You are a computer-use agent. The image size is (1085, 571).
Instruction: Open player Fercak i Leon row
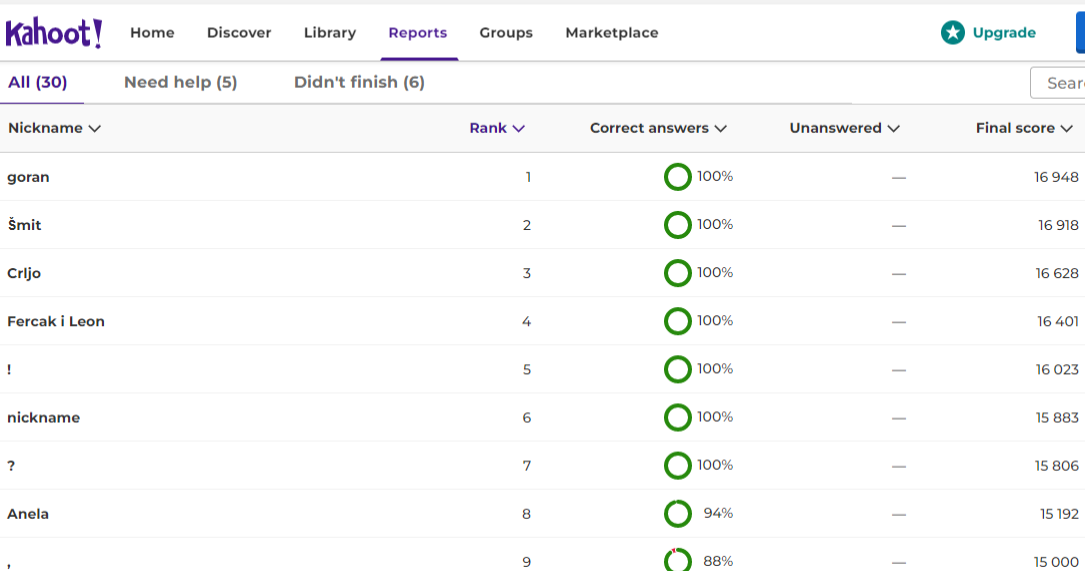tap(542, 321)
